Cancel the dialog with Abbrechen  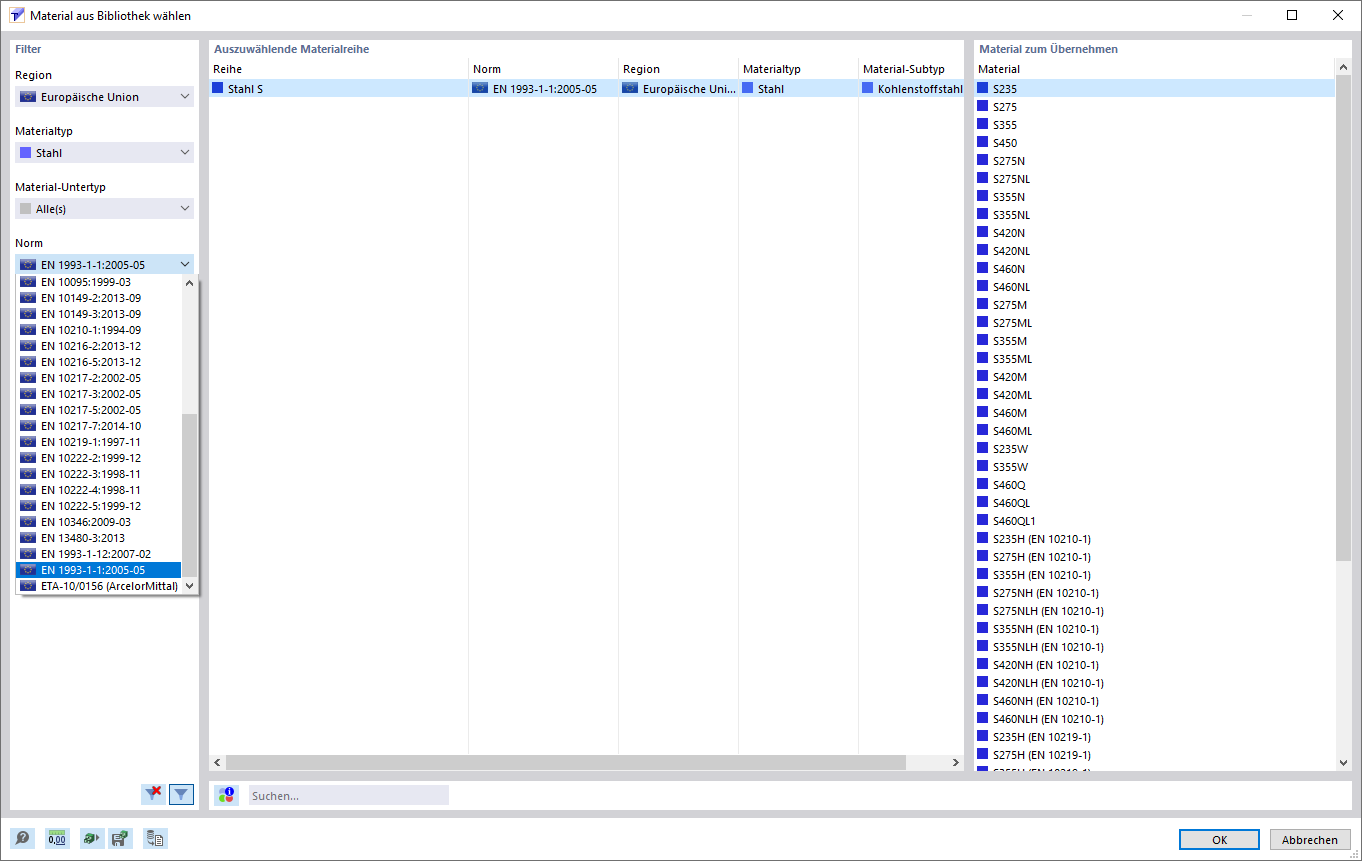tap(1310, 840)
